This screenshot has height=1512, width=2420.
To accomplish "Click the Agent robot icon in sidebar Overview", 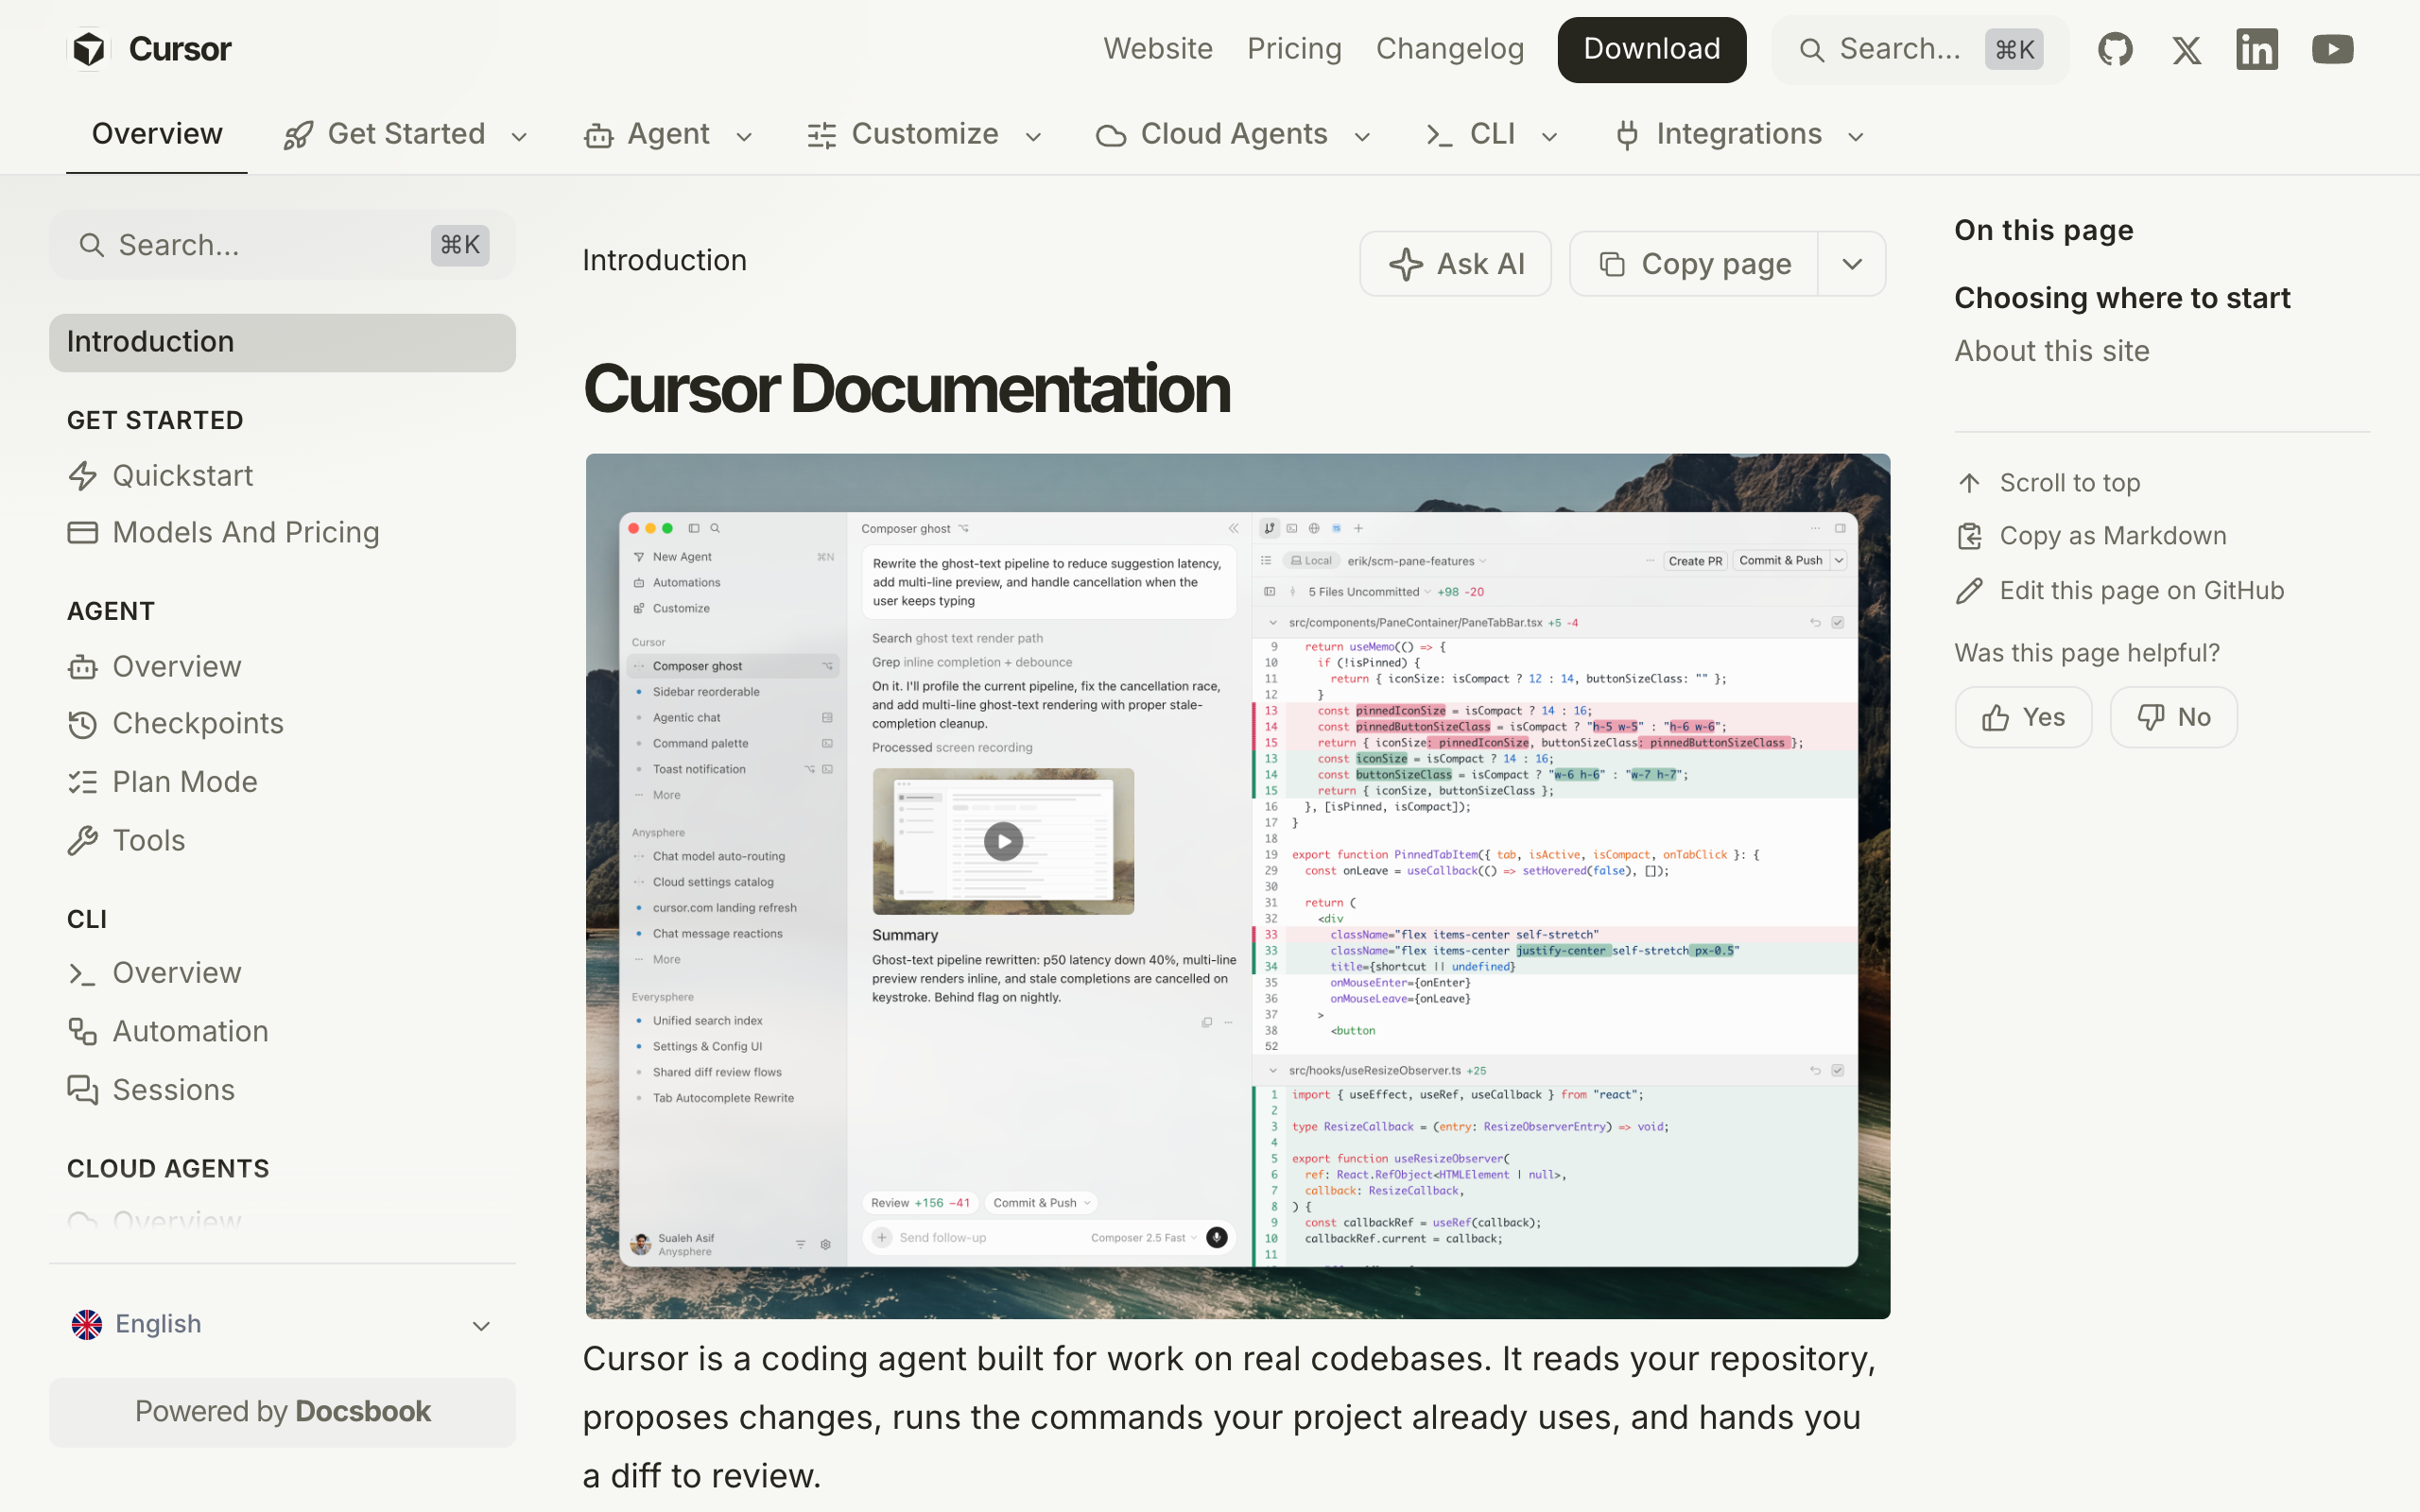I will pyautogui.click(x=83, y=667).
